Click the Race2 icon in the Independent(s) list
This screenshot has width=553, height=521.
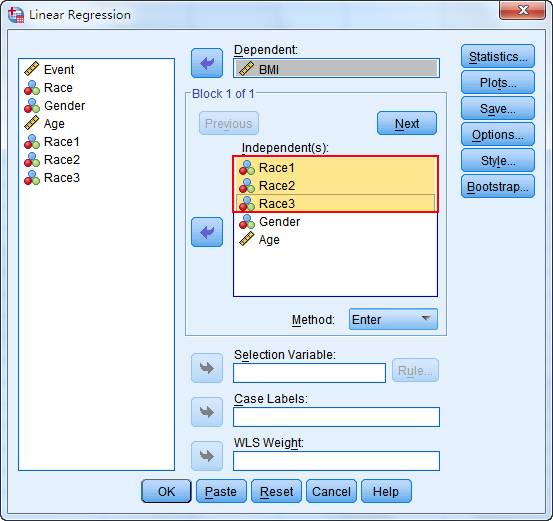tap(247, 186)
